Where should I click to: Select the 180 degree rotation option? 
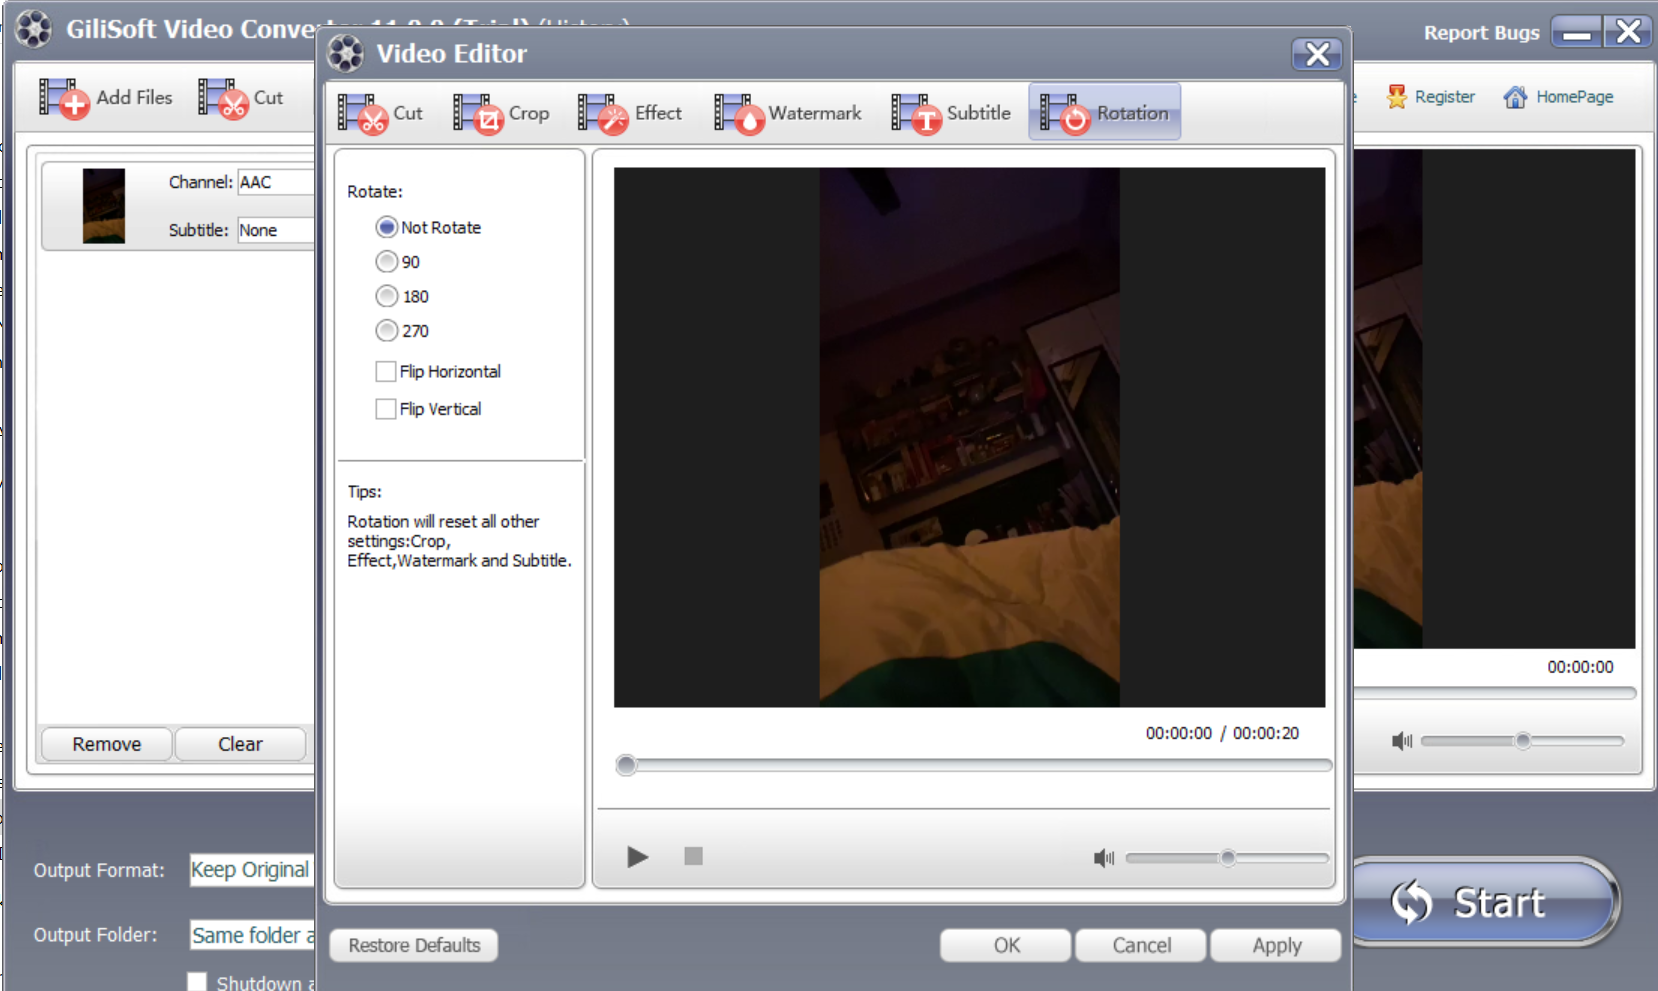[387, 296]
